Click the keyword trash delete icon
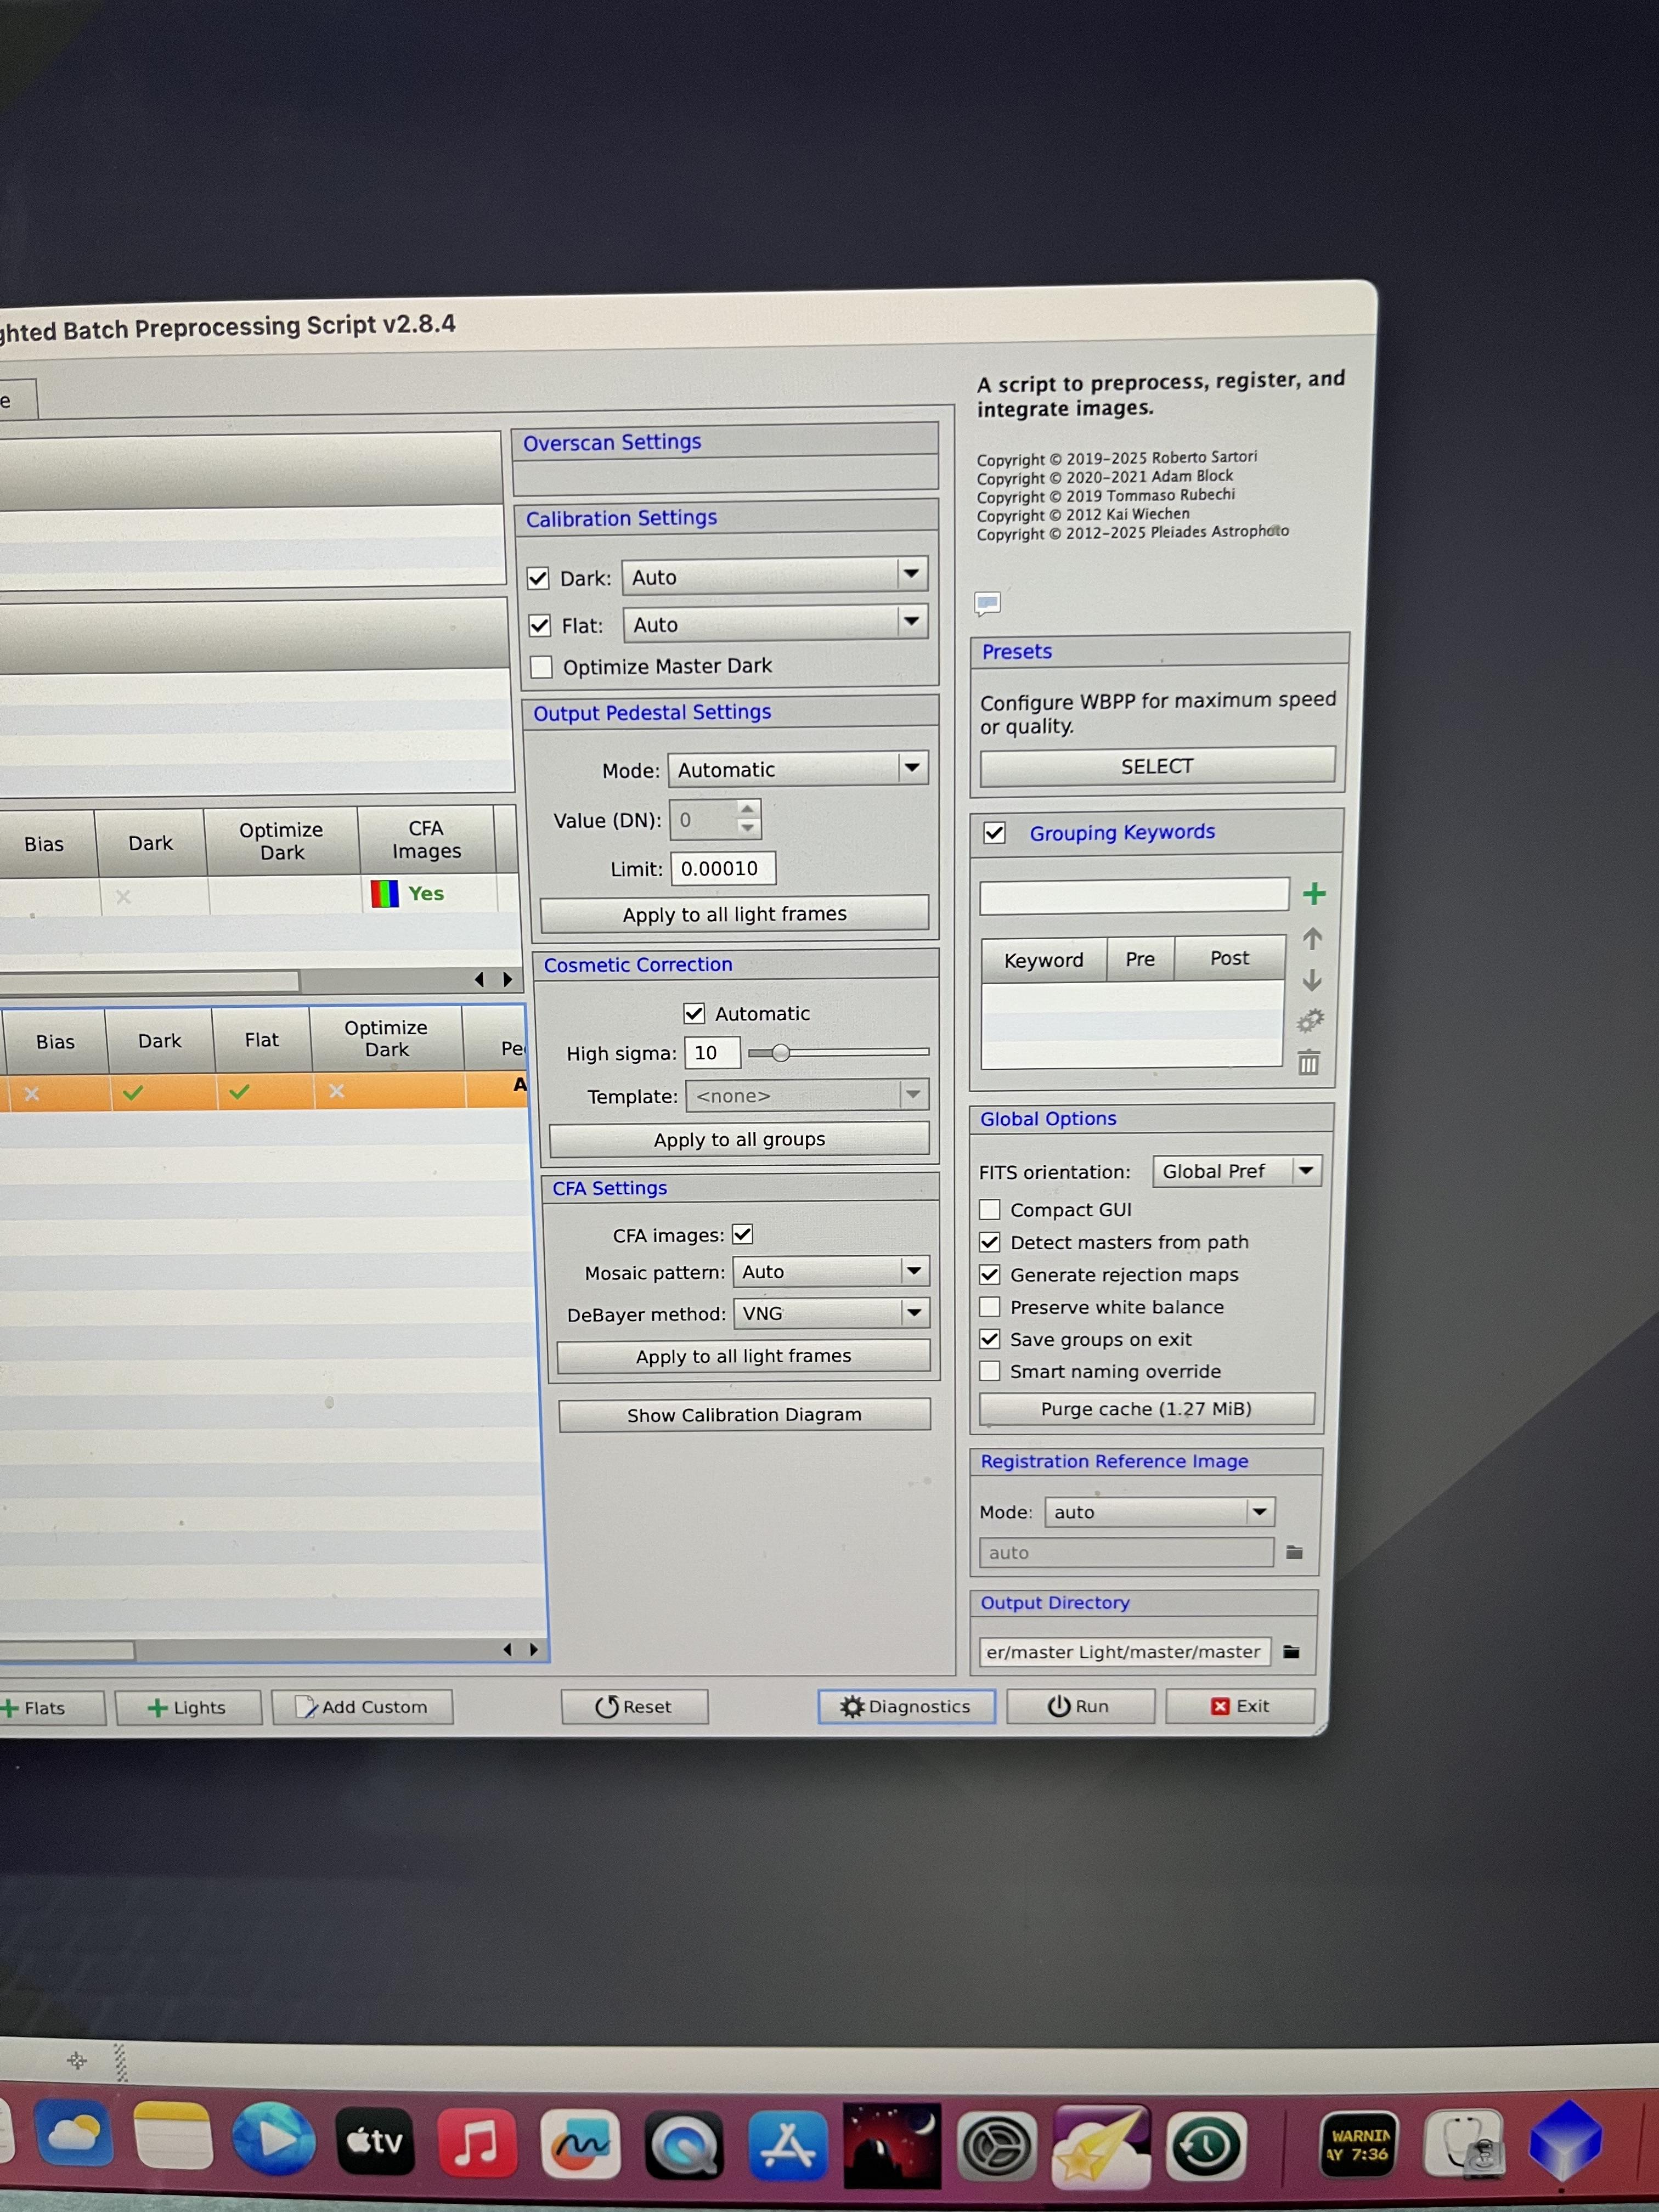 click(1308, 1062)
